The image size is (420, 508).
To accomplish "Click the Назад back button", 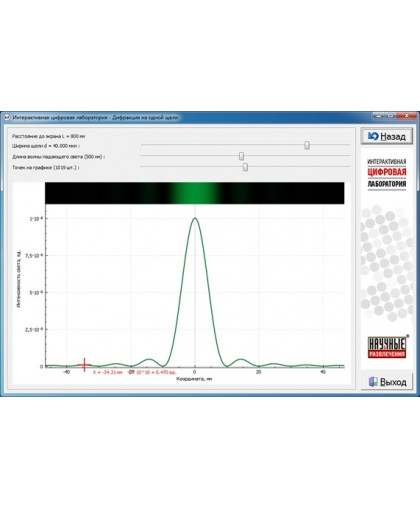I will (386, 136).
